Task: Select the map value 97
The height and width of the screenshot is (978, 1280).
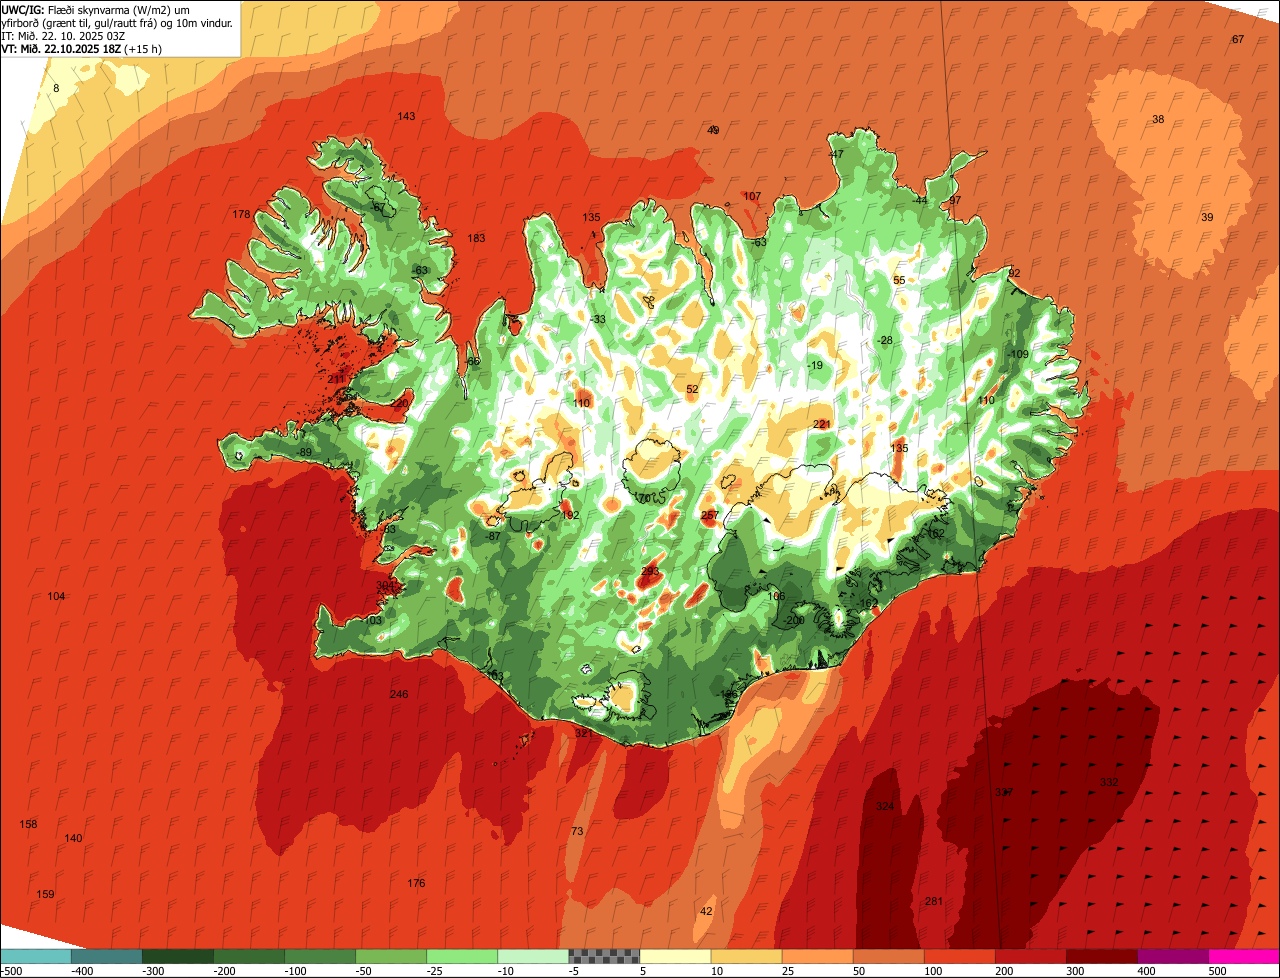Action: click(955, 201)
